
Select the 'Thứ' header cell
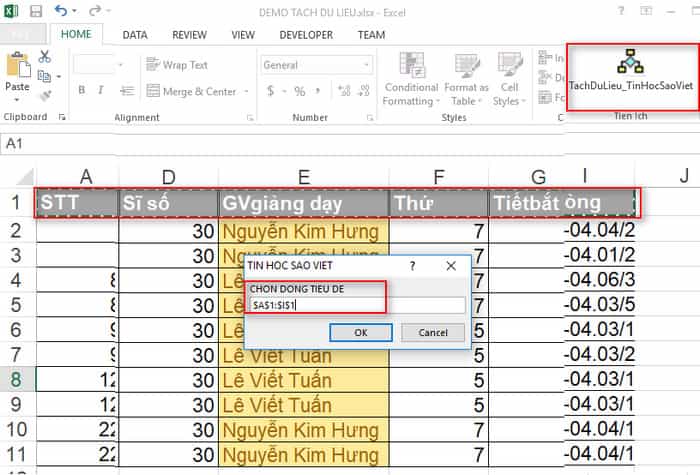[x=439, y=204]
